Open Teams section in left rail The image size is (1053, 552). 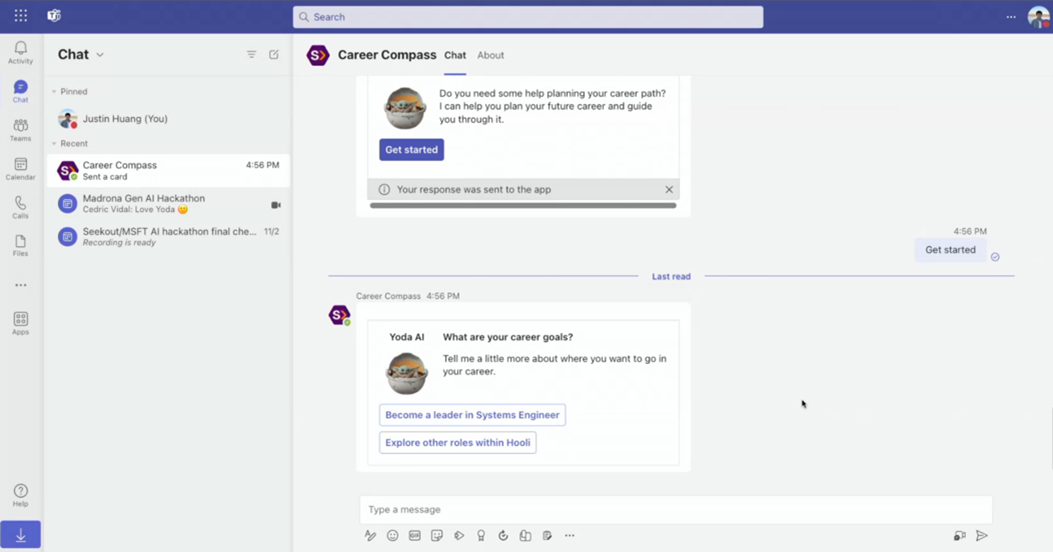coord(20,130)
